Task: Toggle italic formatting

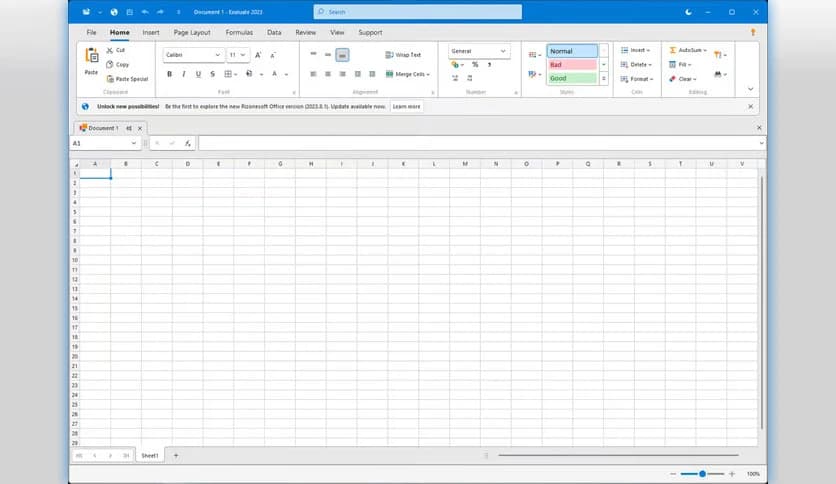Action: click(x=184, y=74)
